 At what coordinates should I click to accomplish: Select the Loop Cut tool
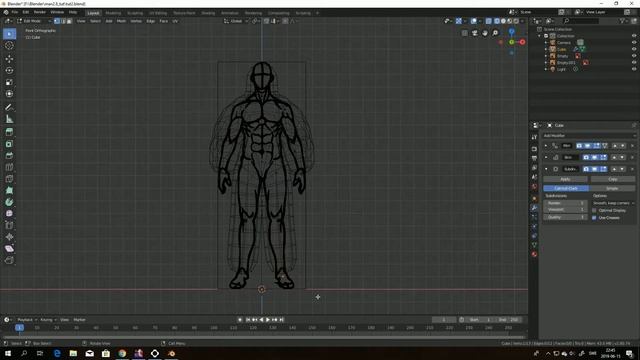9,167
